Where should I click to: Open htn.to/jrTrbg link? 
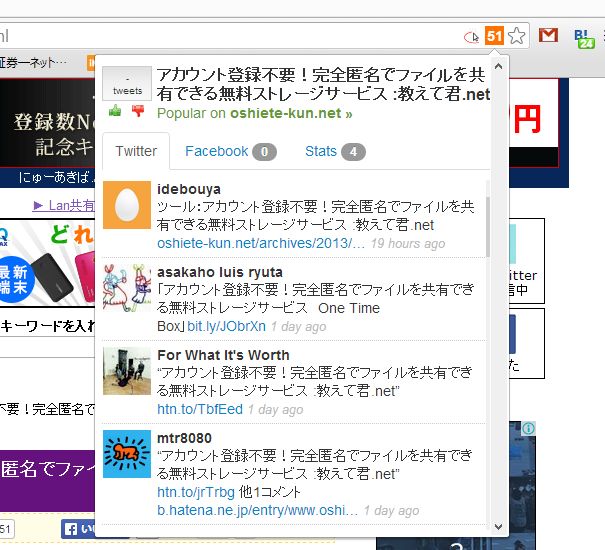pyautogui.click(x=196, y=492)
